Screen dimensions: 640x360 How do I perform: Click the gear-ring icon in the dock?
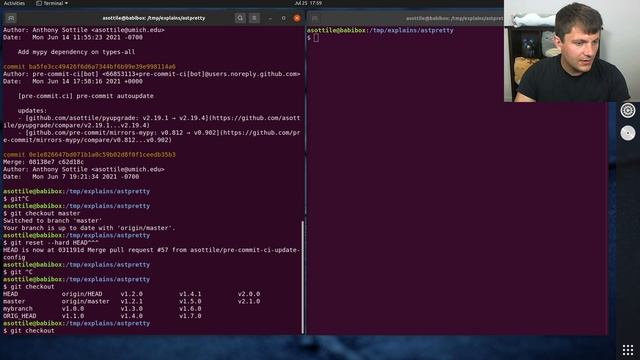pyautogui.click(x=628, y=110)
